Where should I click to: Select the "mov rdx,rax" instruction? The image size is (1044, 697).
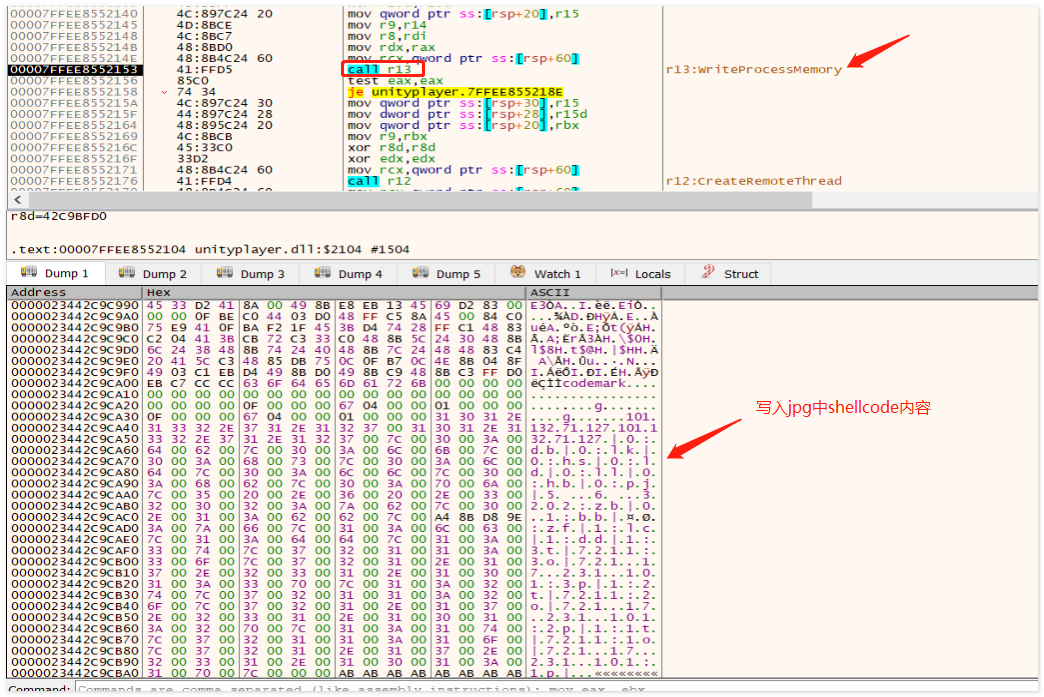[x=392, y=47]
